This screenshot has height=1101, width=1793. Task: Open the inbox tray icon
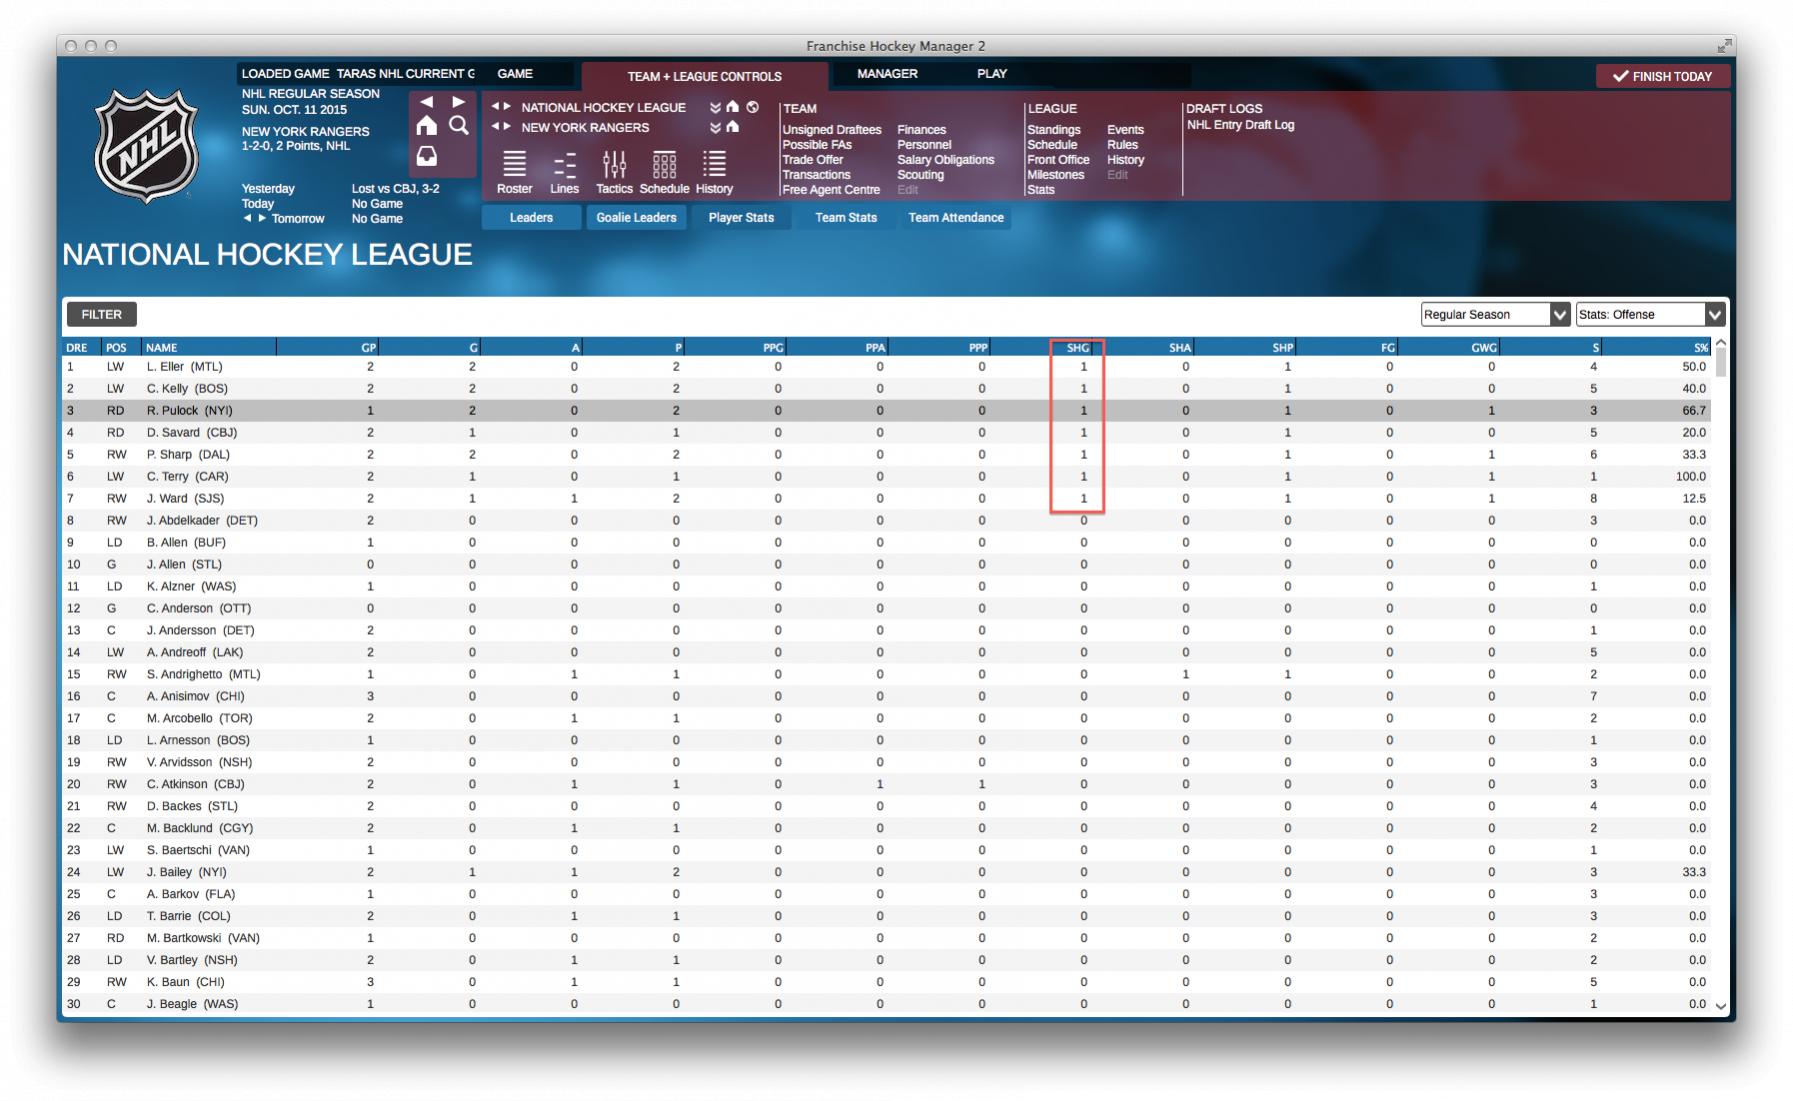(x=427, y=156)
